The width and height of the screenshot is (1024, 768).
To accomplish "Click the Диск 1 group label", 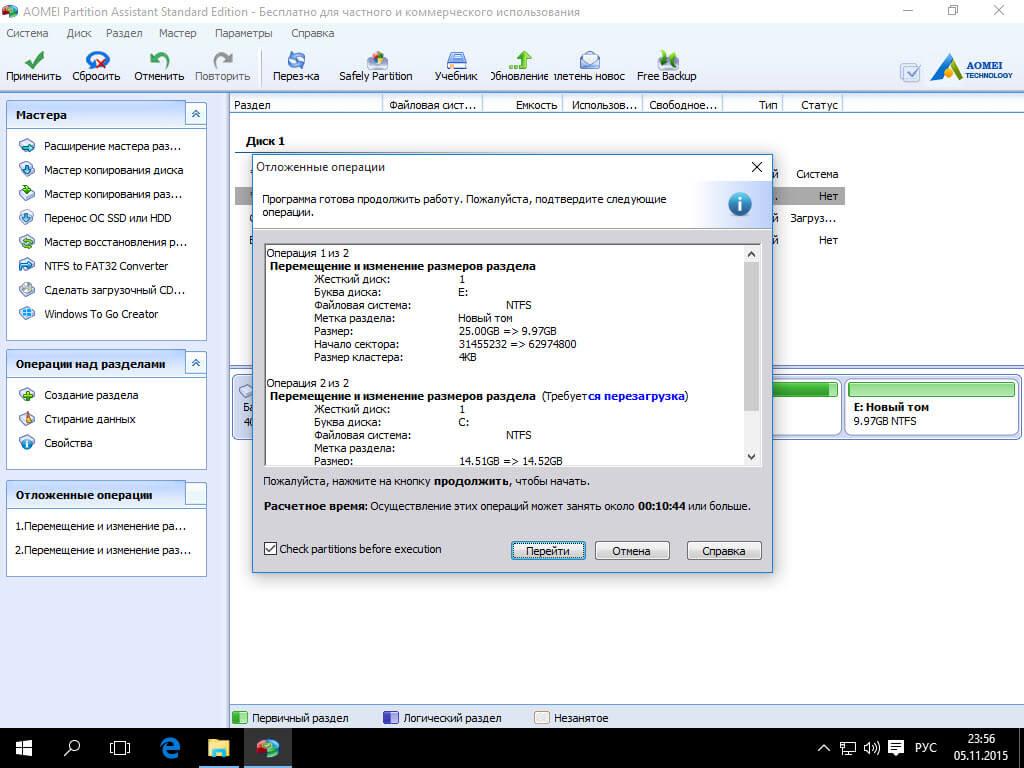I will click(265, 141).
